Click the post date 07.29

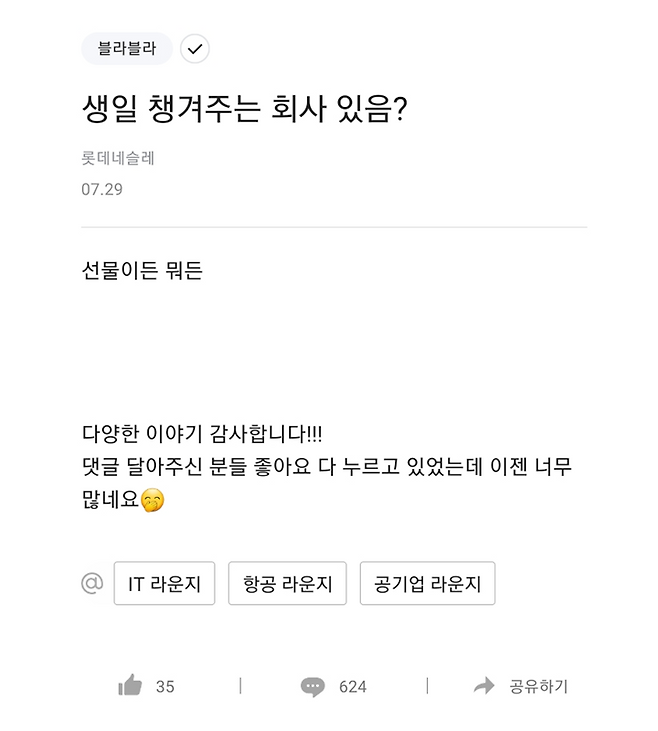(x=102, y=189)
